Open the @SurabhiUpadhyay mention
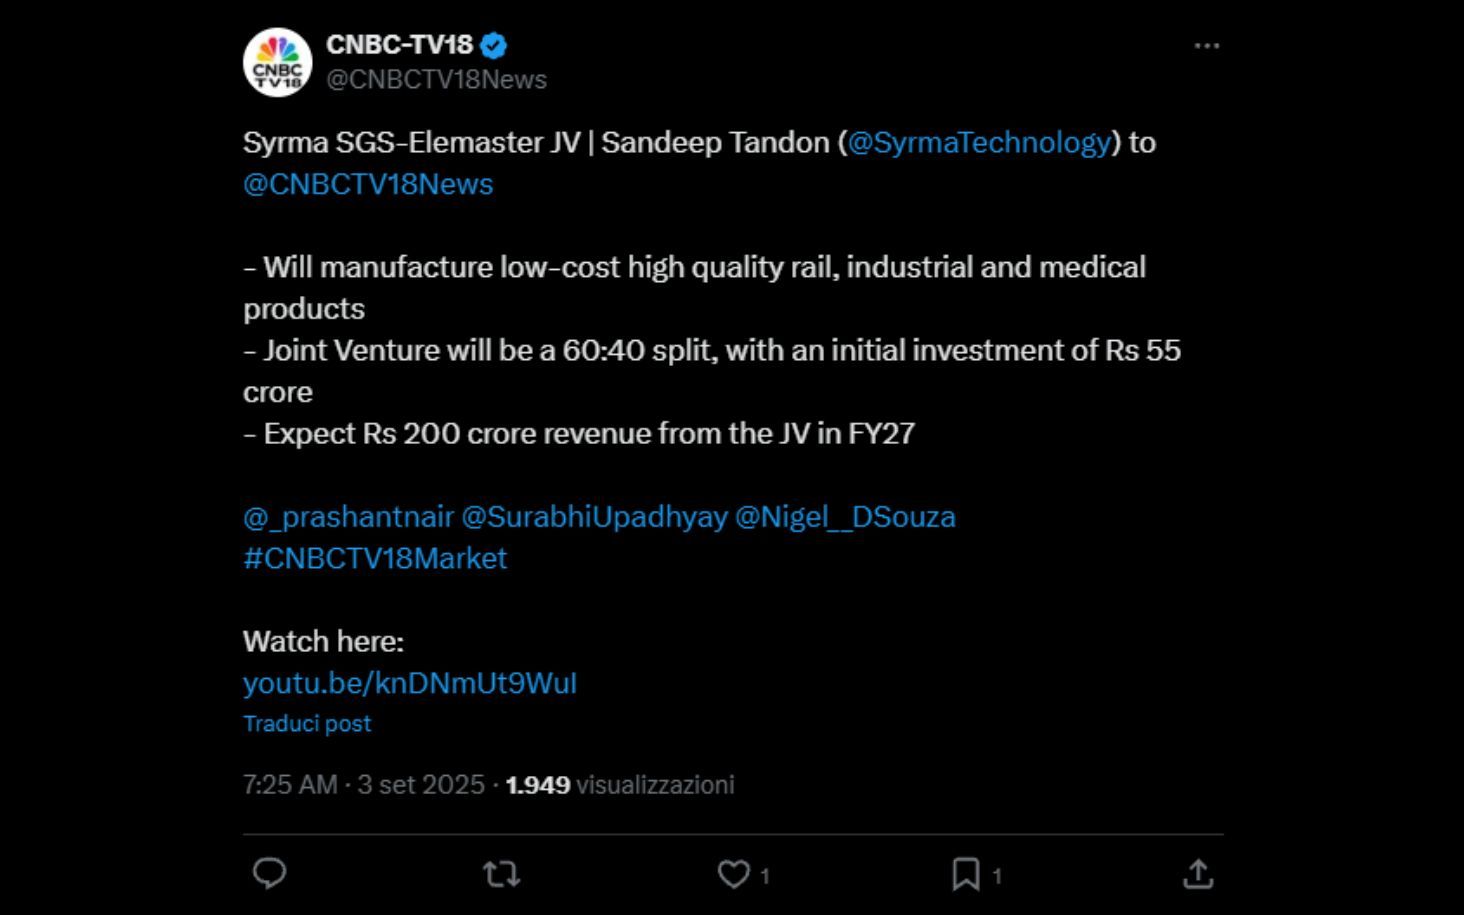 coord(594,517)
